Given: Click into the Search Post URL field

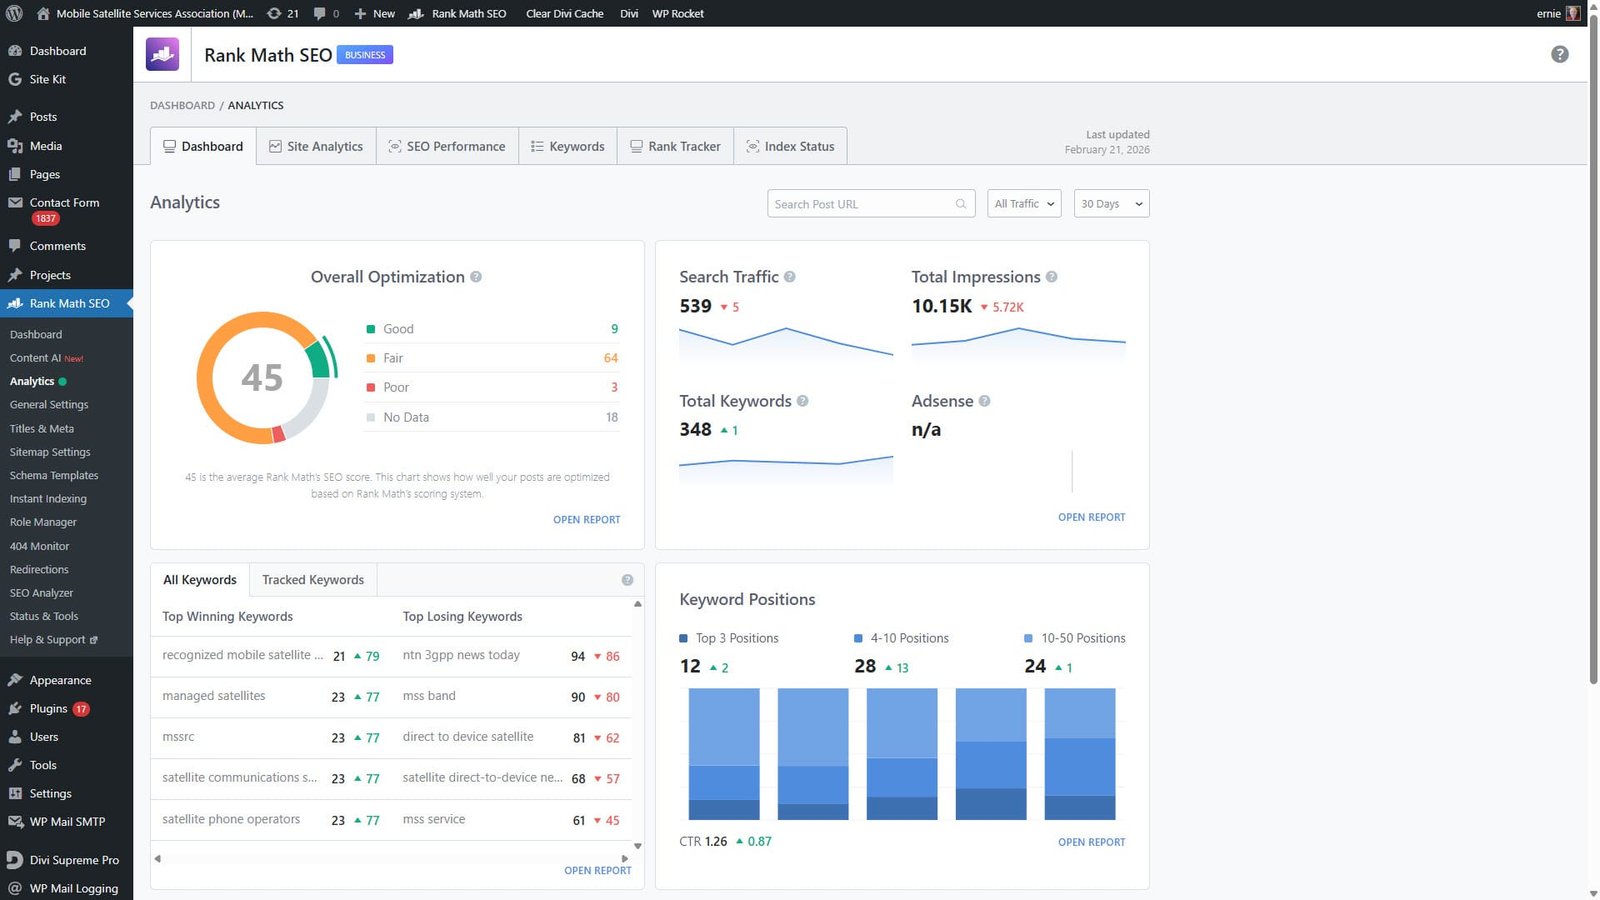Looking at the screenshot, I should point(860,204).
